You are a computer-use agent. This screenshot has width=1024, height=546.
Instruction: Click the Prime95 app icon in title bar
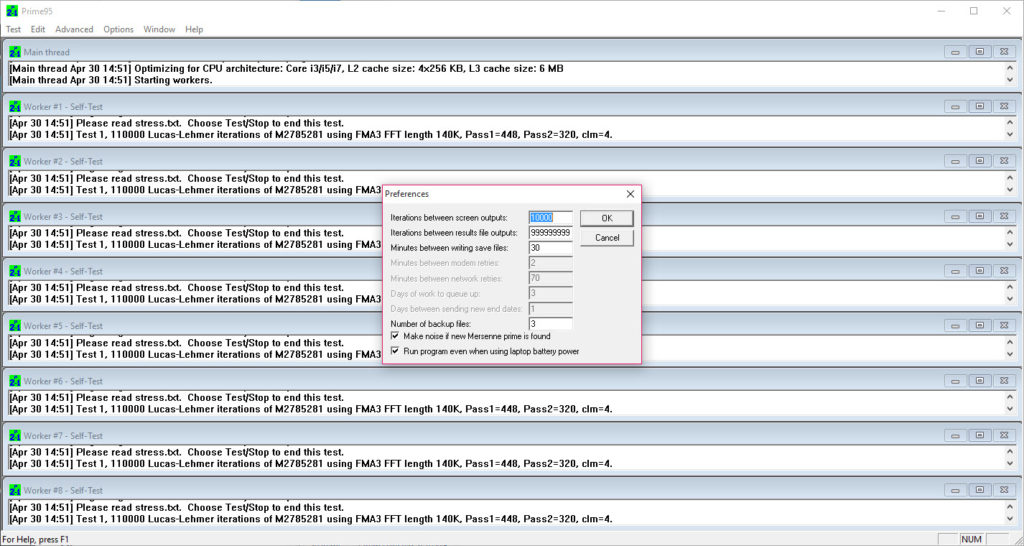pos(12,10)
